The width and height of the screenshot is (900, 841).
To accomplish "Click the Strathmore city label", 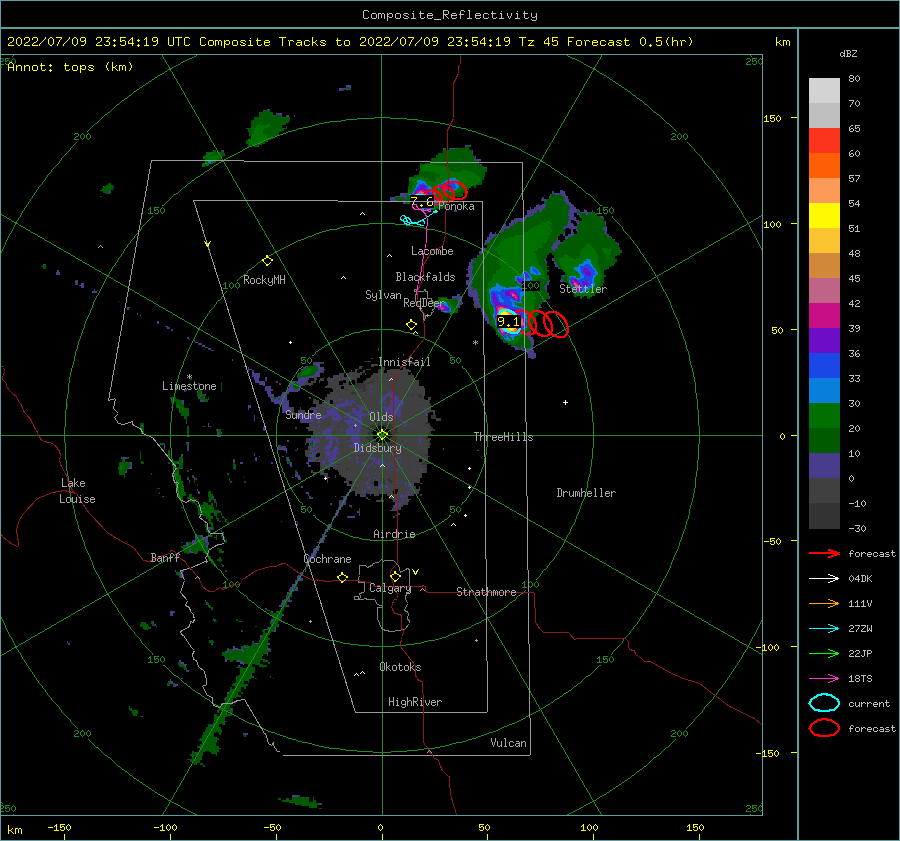I will (486, 592).
